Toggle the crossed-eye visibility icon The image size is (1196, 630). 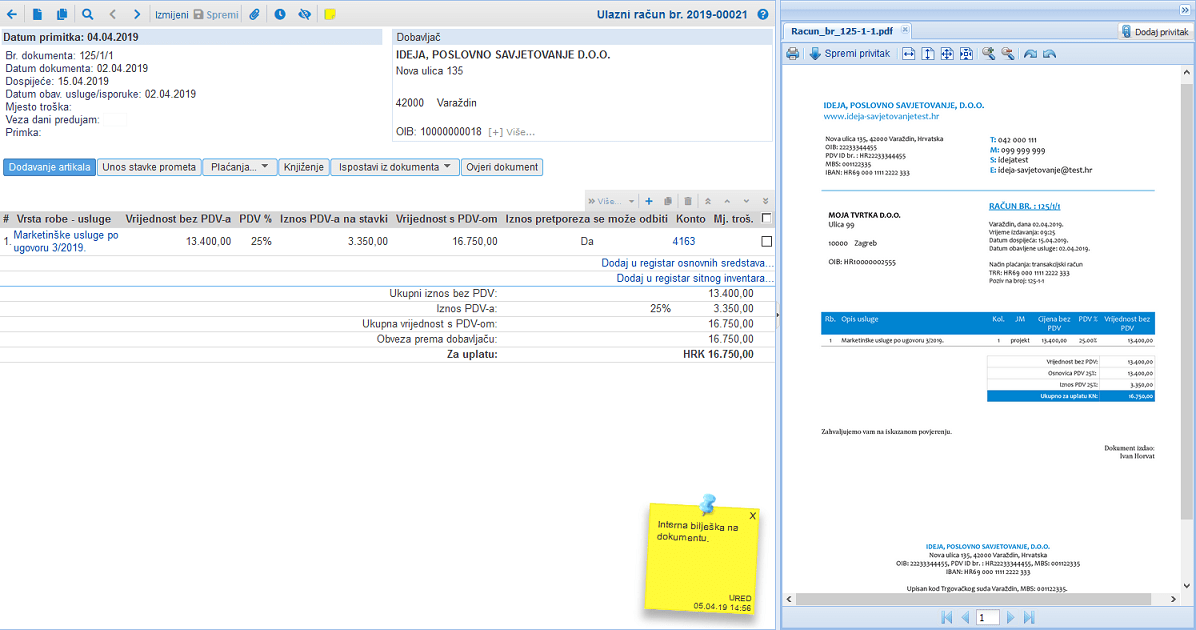(305, 15)
